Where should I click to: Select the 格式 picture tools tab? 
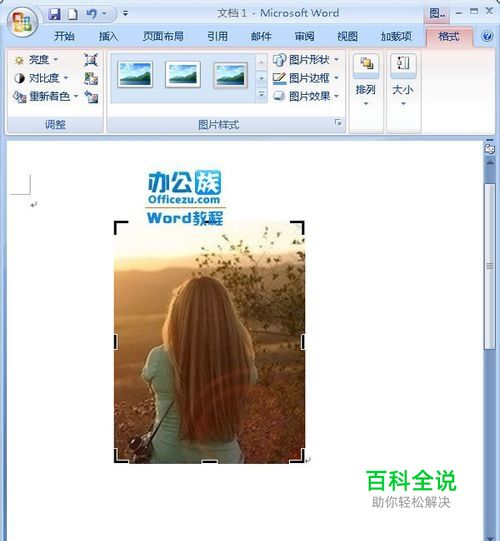pos(449,36)
